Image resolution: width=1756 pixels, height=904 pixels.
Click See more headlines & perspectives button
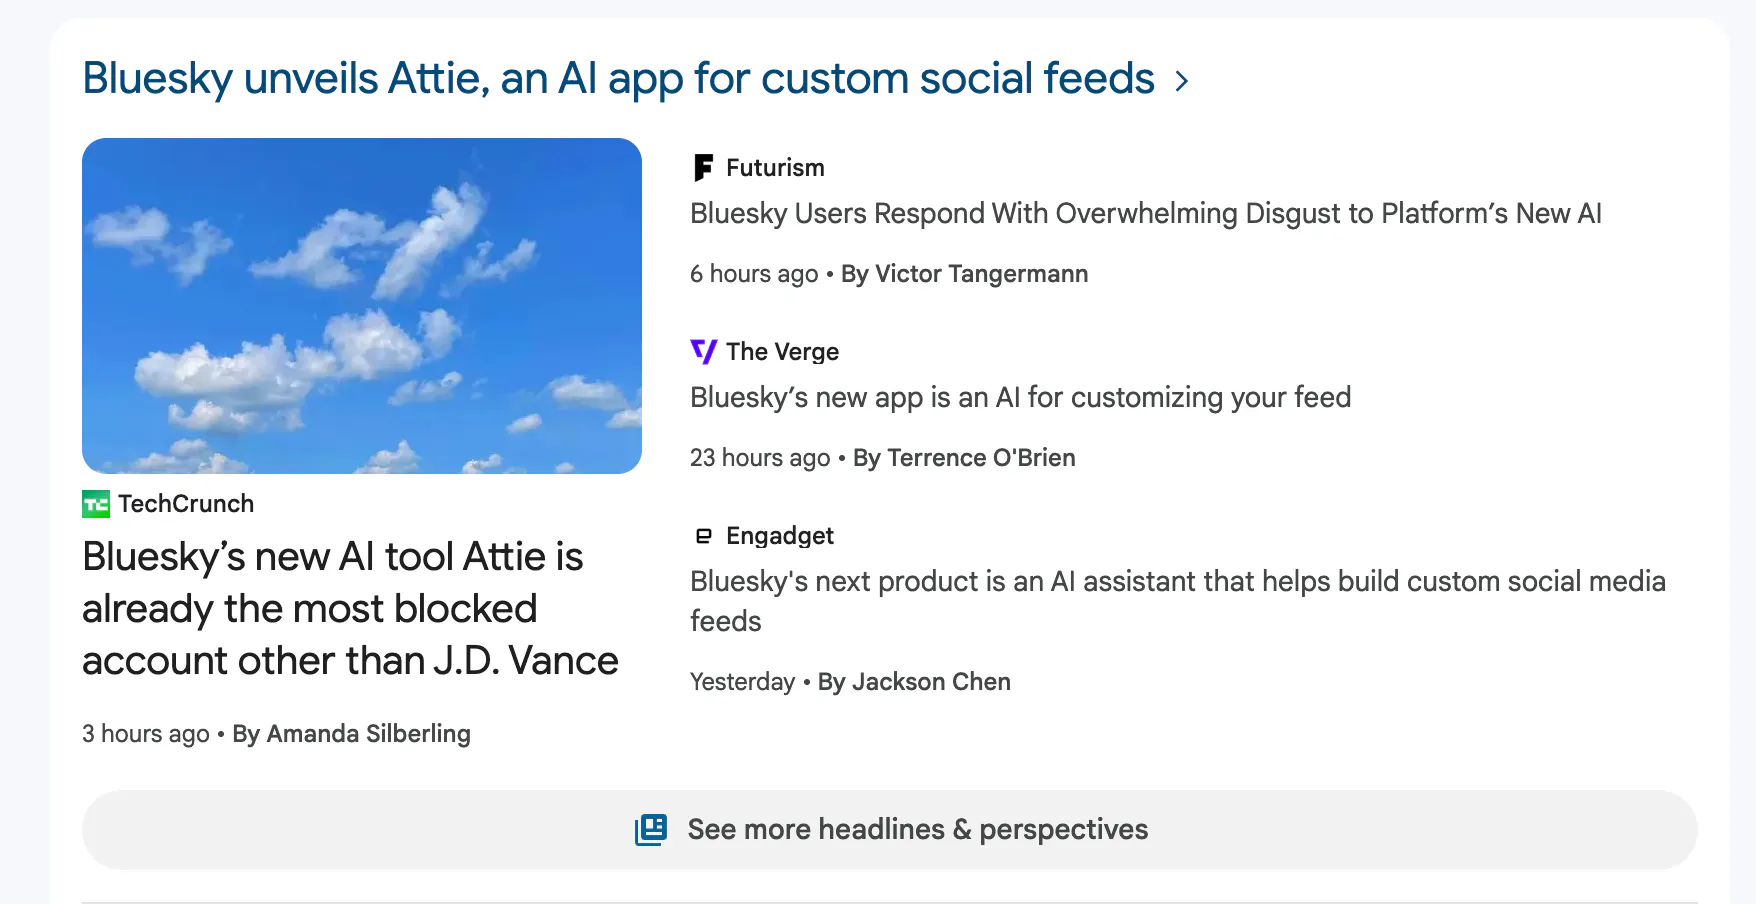(917, 829)
